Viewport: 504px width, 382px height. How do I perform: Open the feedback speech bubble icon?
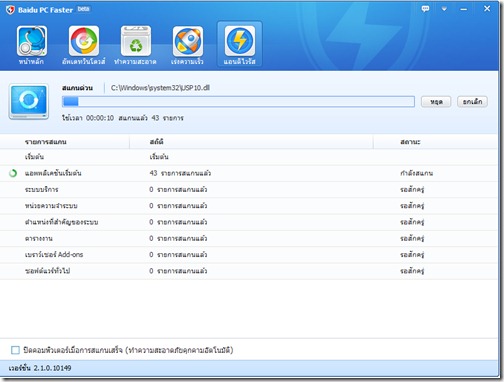425,9
